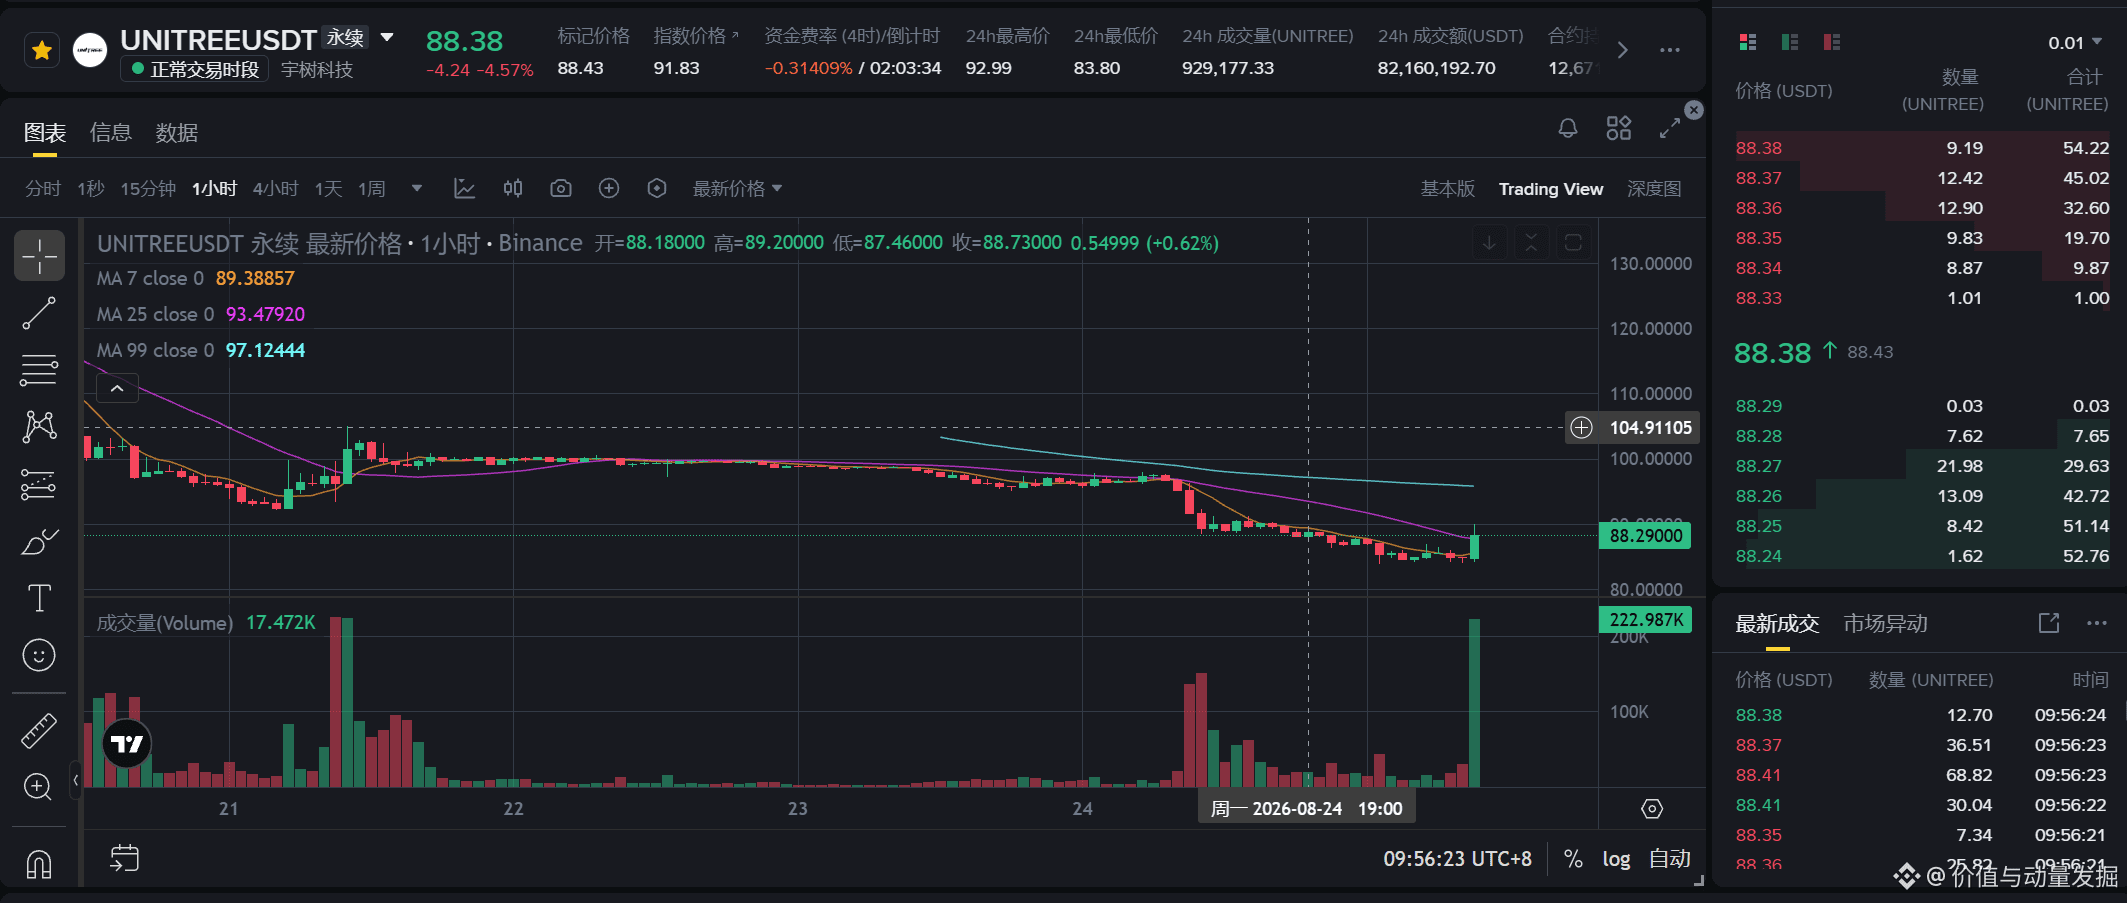Click the 88.38 ask price row in order book
Viewport: 2127px width, 903px height.
(1922, 148)
